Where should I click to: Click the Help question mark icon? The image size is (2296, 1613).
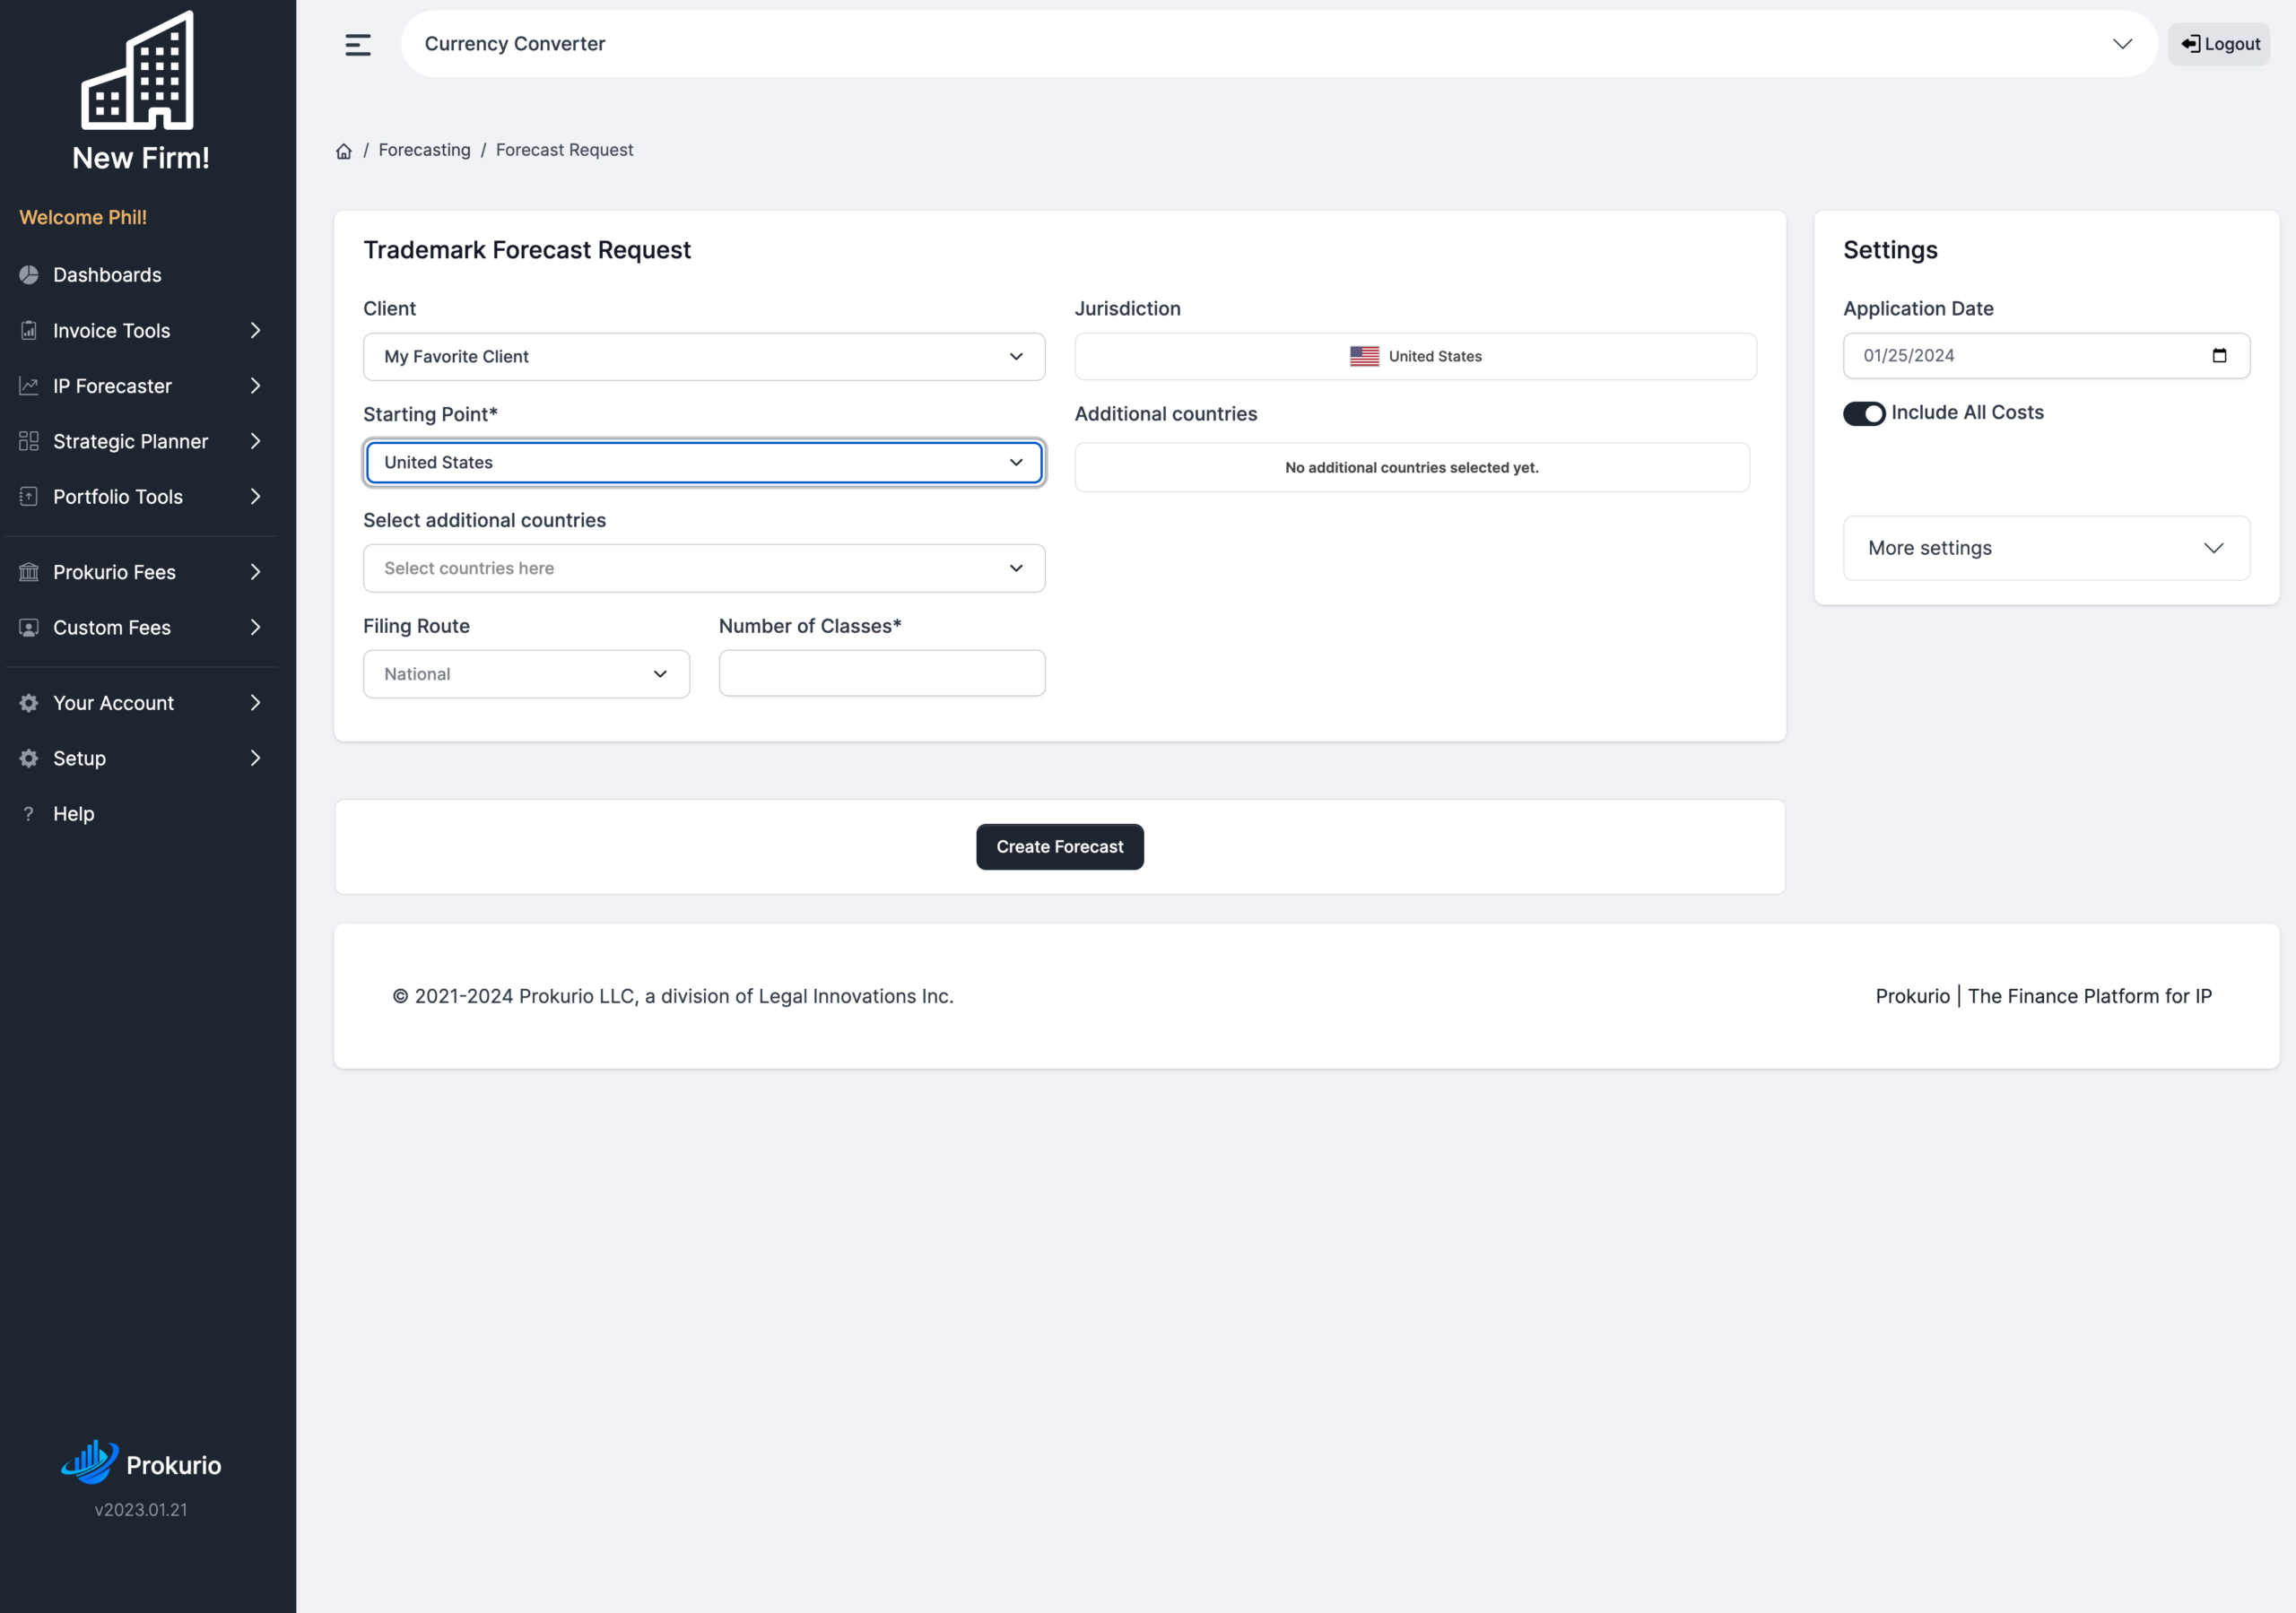[x=29, y=814]
